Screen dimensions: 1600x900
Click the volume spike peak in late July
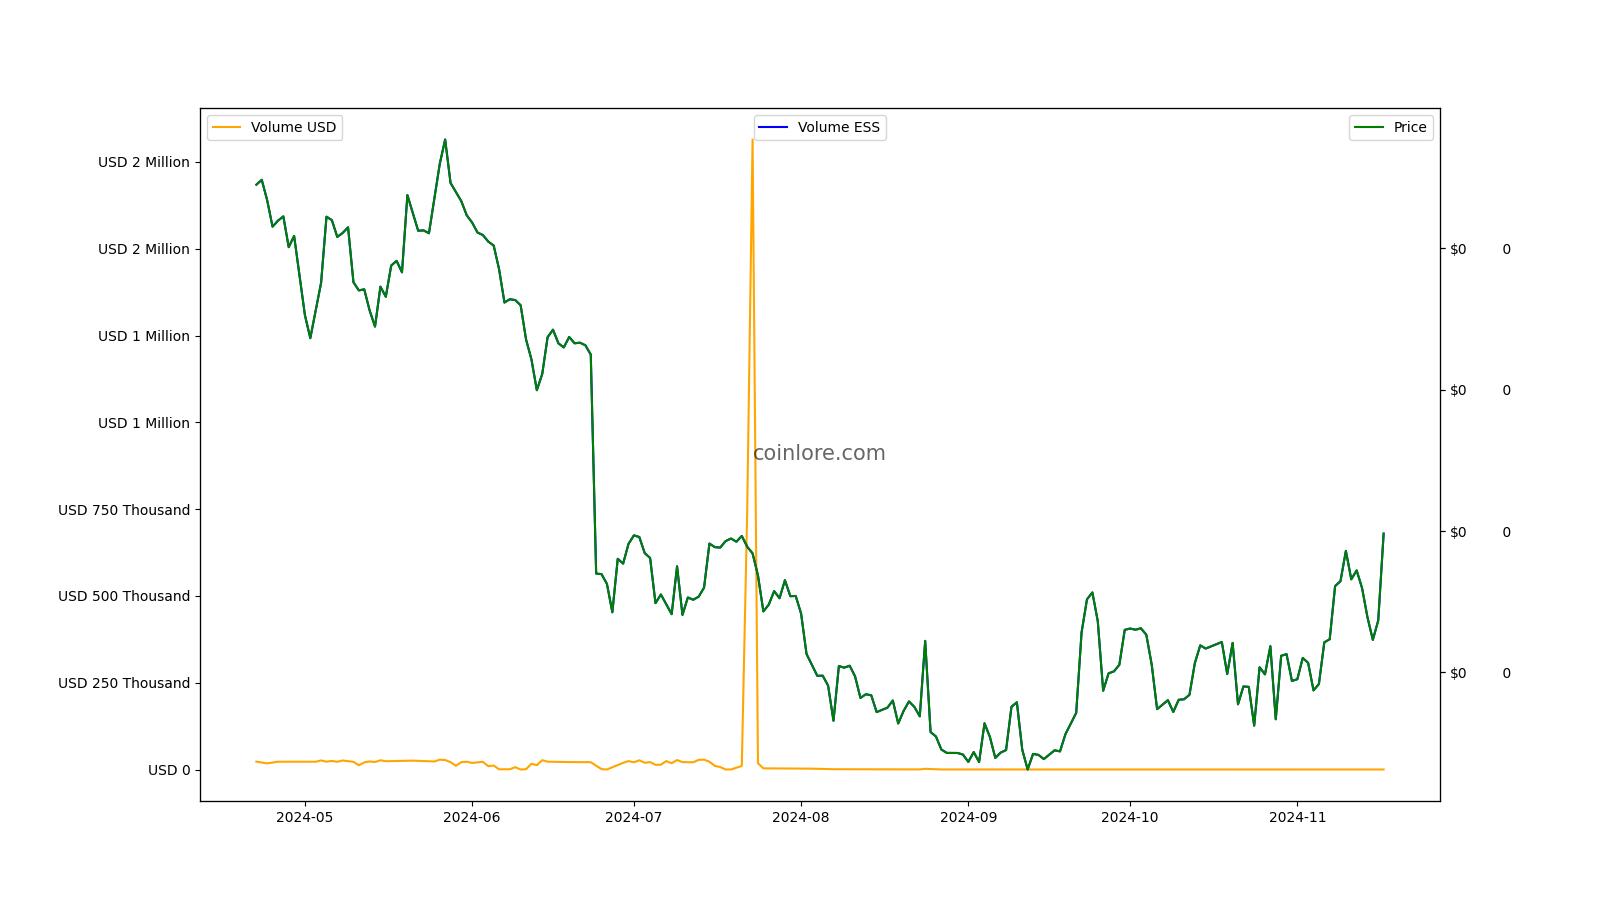coord(752,141)
